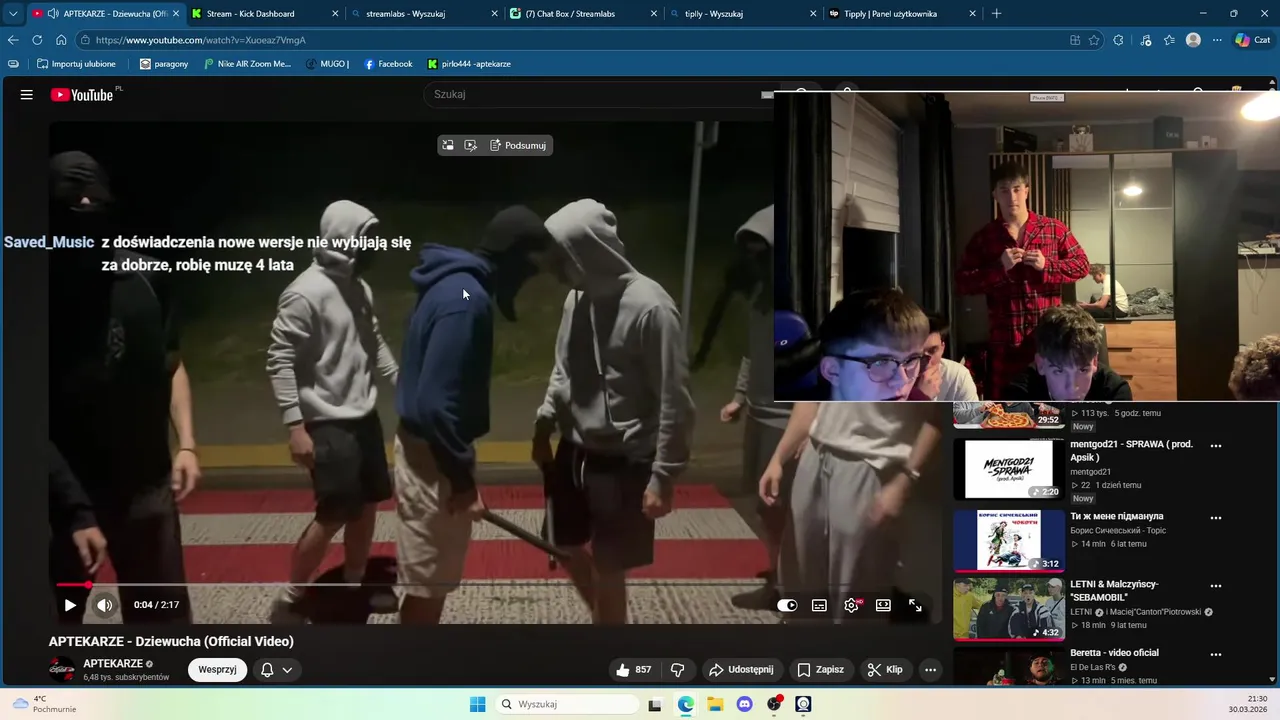Screen dimensions: 1280x720
Task: Click the Wesprzyj button
Action: [217, 670]
